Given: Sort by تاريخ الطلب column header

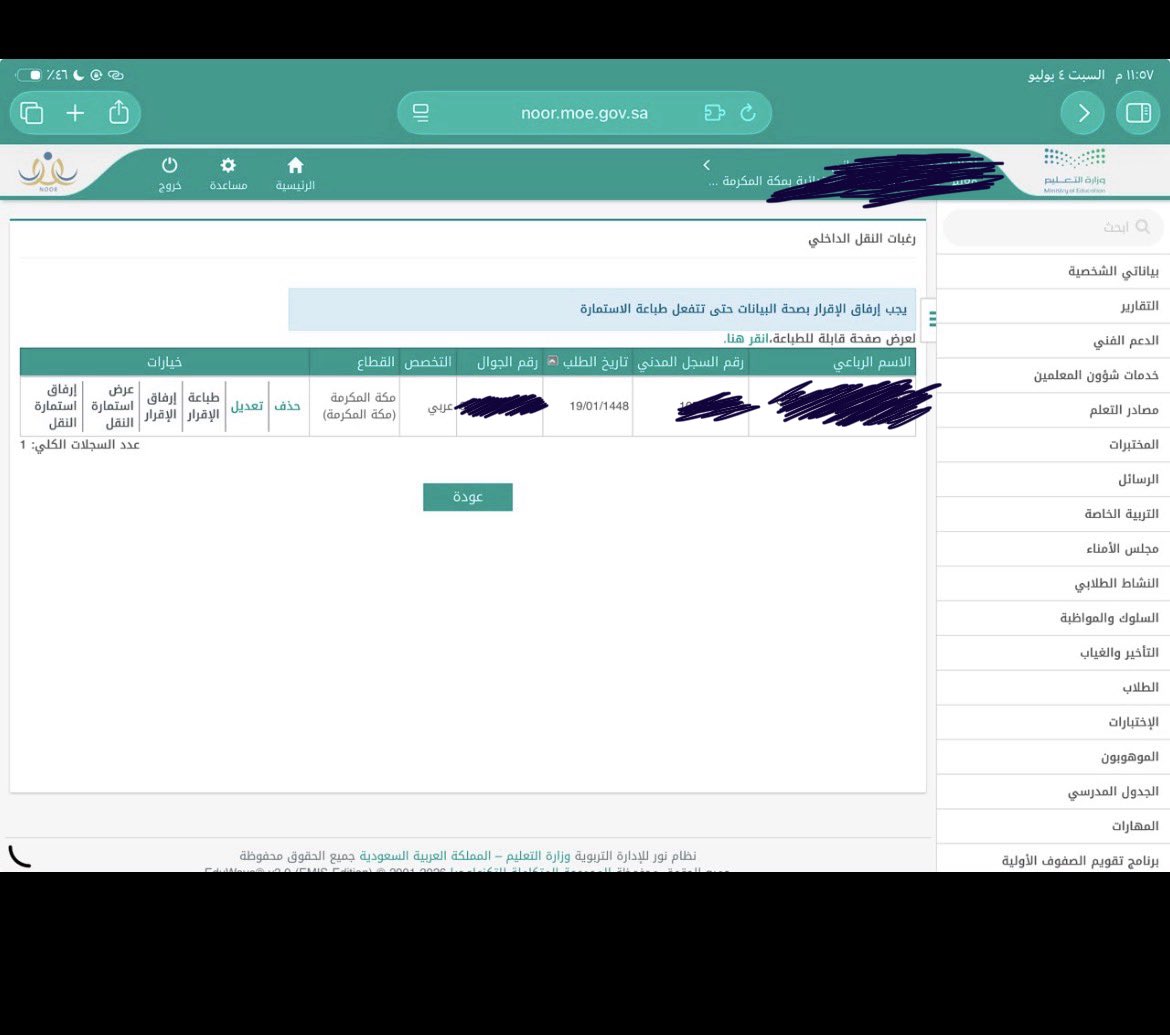Looking at the screenshot, I should pos(595,362).
